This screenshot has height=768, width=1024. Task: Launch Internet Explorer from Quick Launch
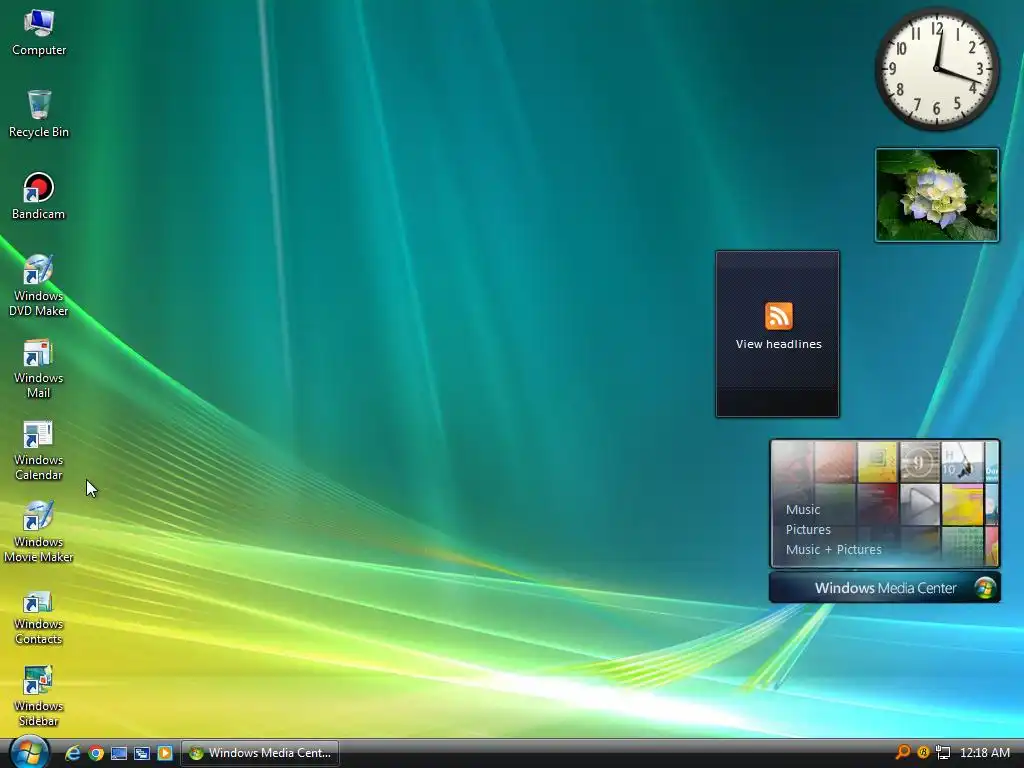(72, 753)
